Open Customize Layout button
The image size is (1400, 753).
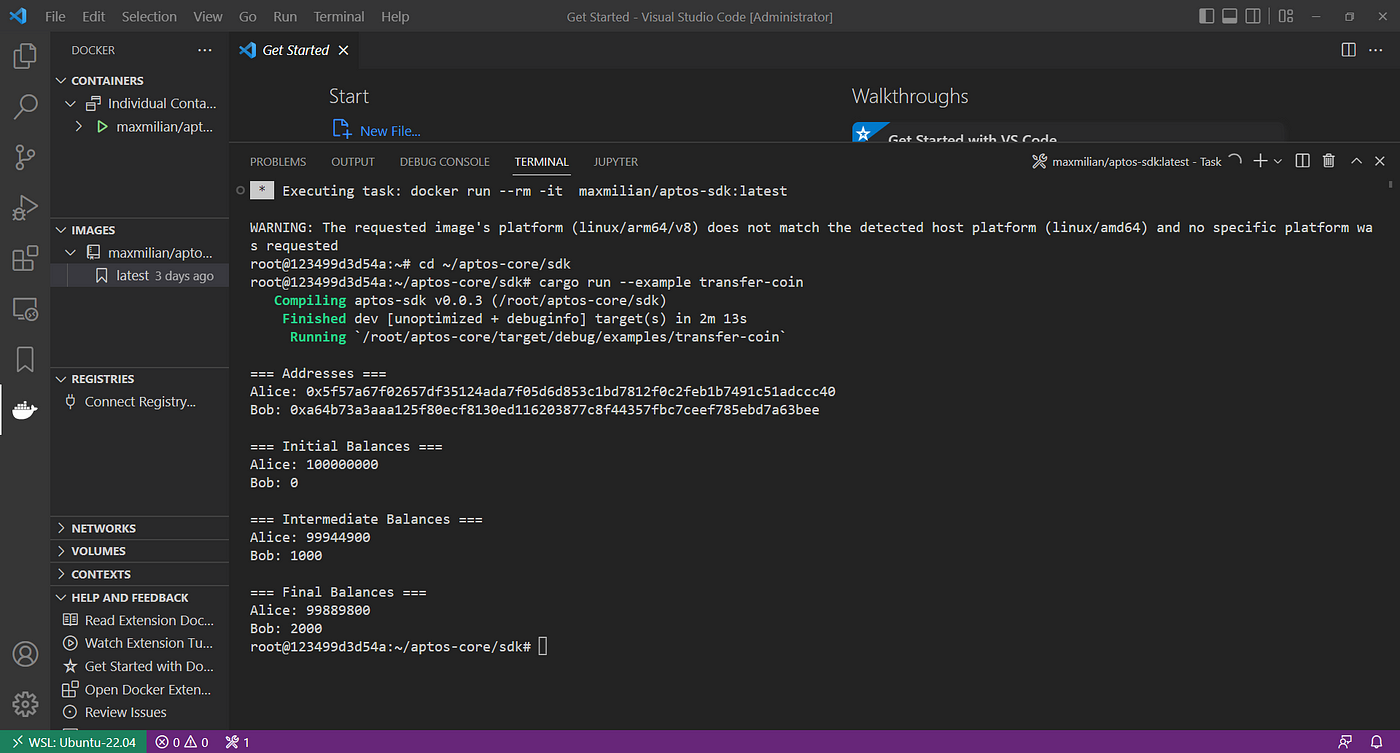click(1286, 17)
